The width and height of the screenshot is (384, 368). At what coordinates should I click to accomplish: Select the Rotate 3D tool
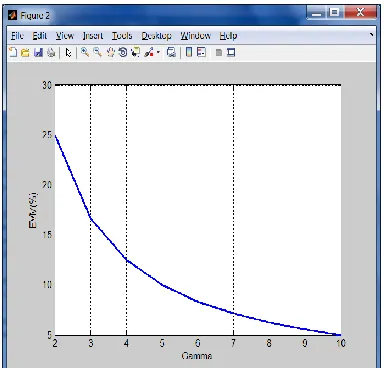(123, 52)
